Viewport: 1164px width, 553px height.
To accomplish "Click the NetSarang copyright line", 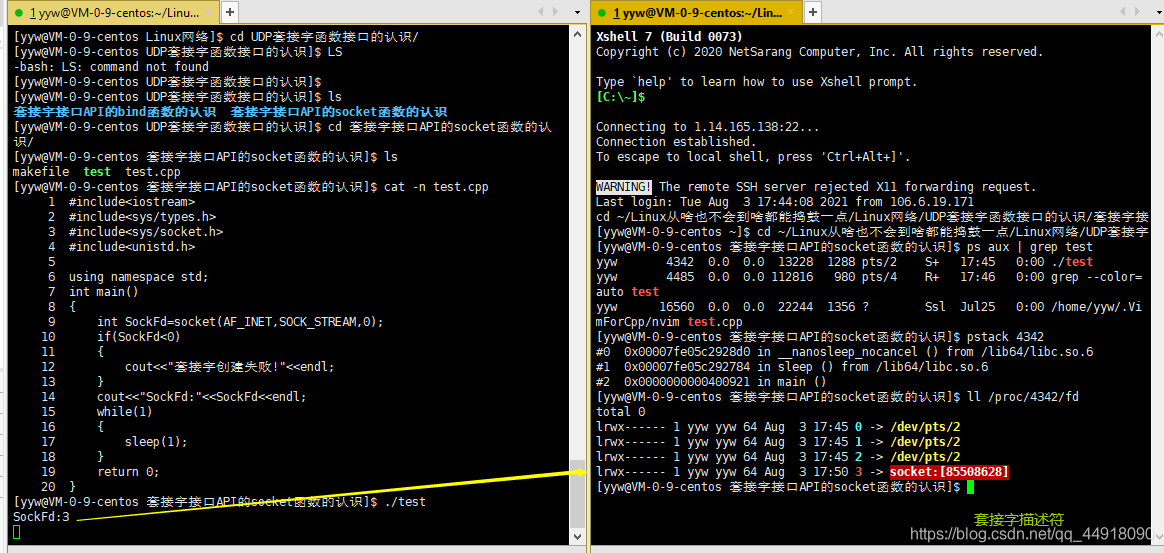I will [x=820, y=52].
